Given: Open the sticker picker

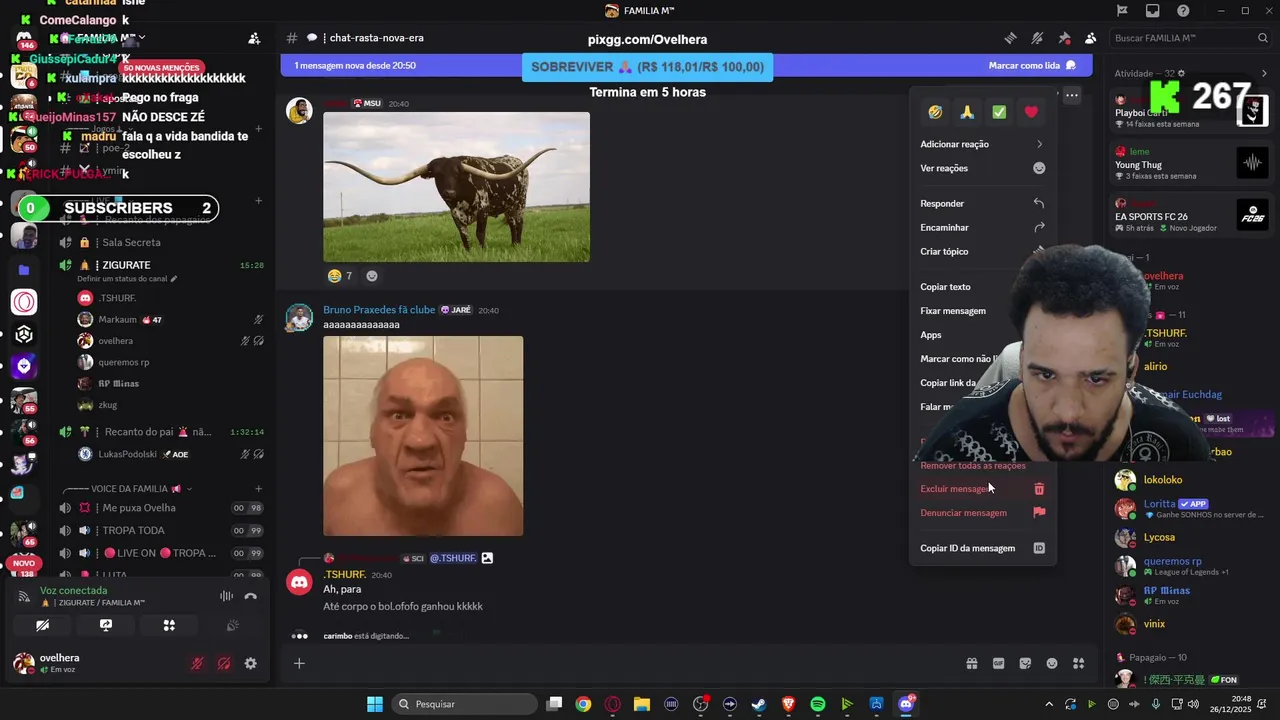Looking at the screenshot, I should click(1025, 663).
